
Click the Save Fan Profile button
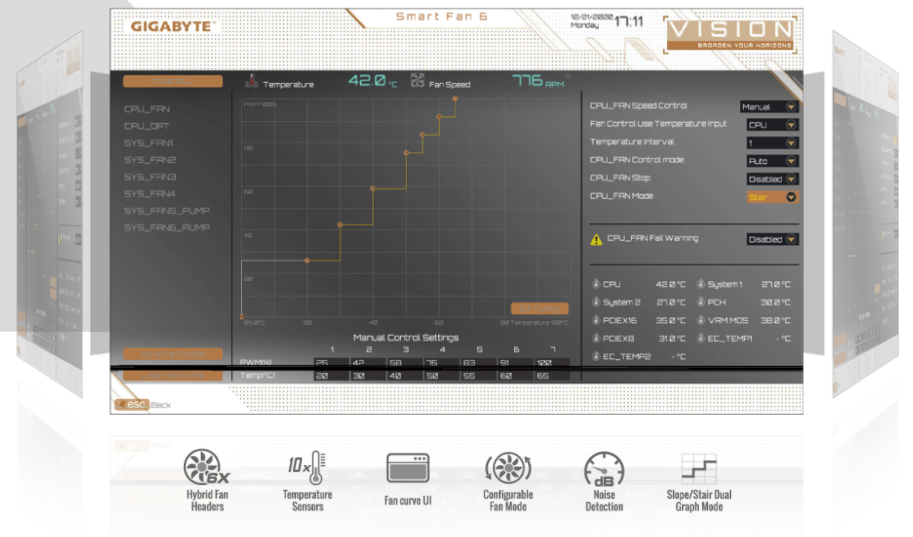173,354
